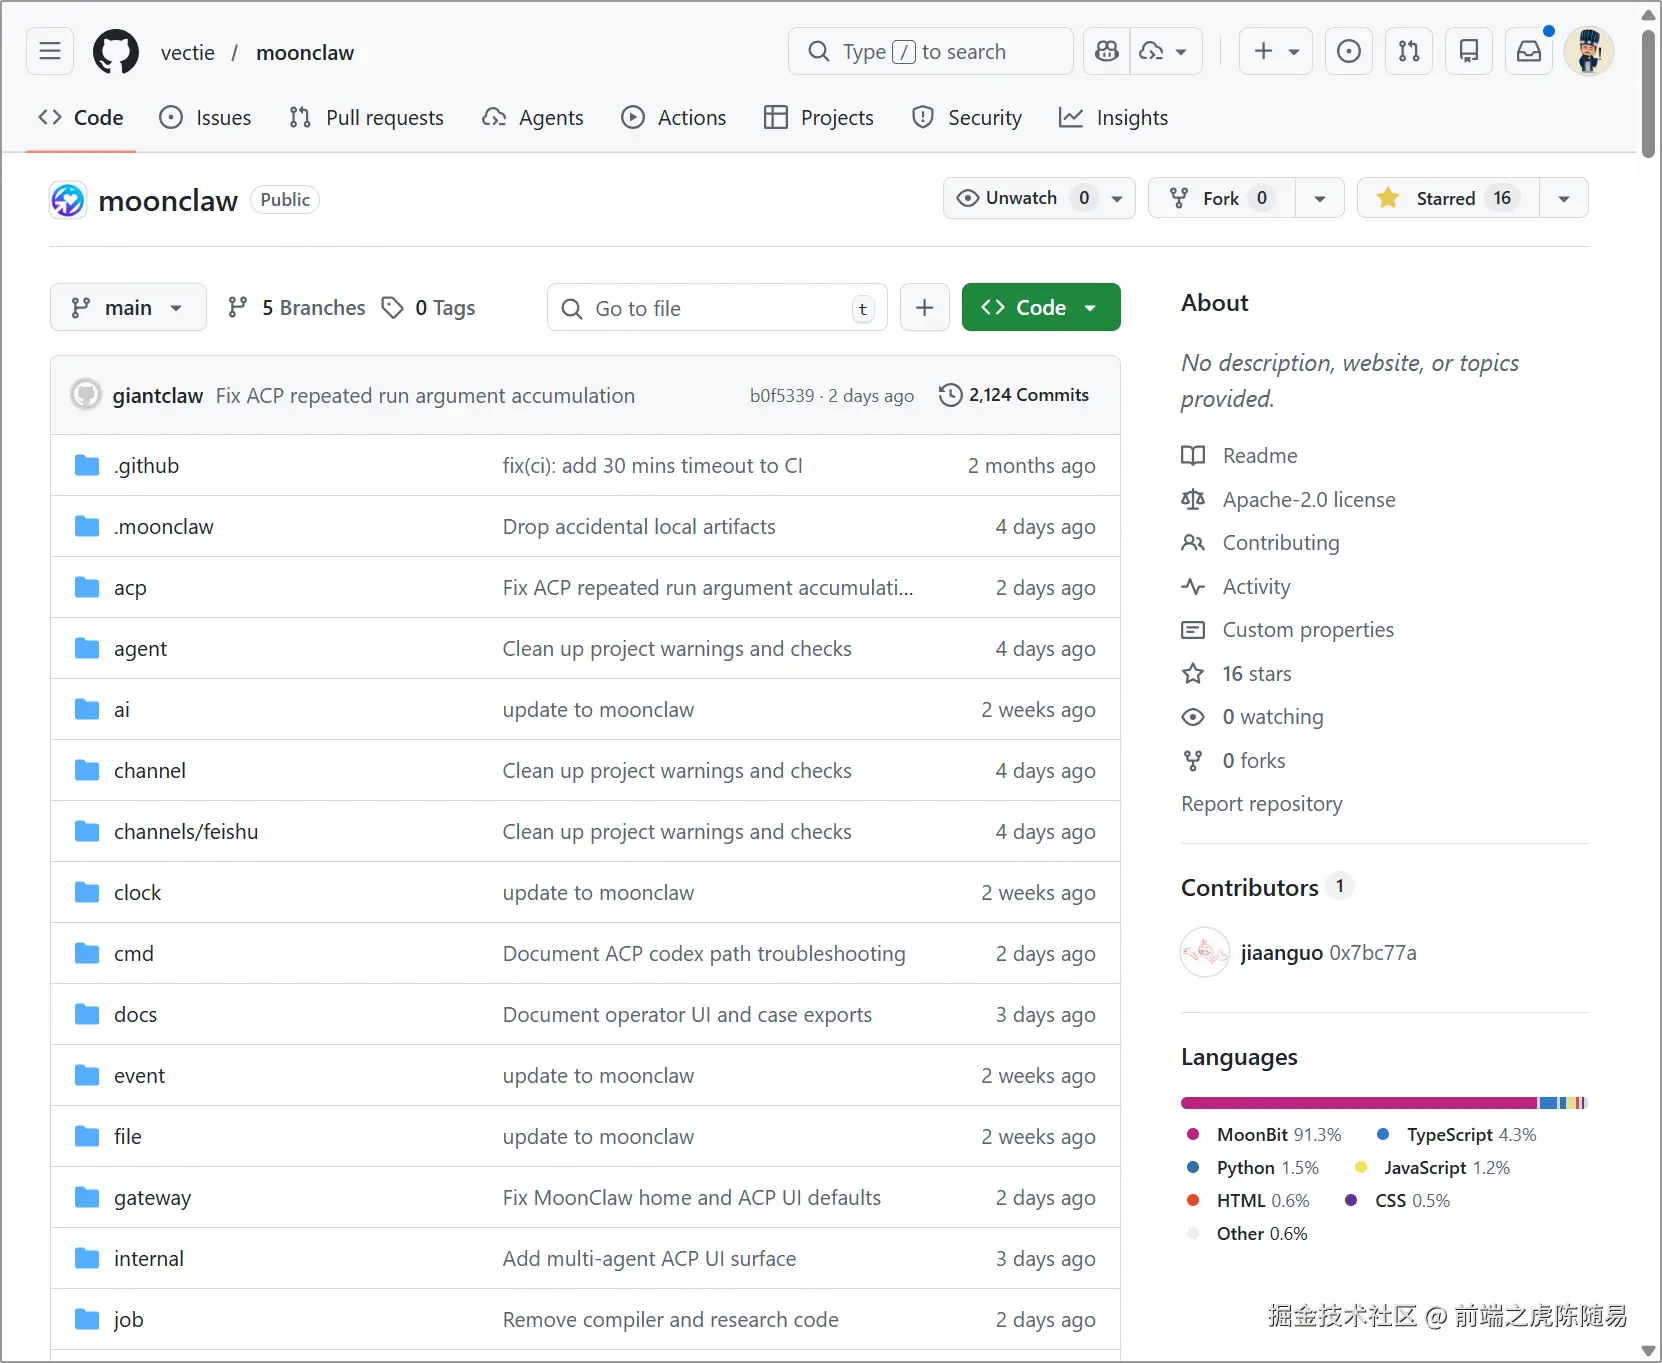Expand the green Code dropdown
The image size is (1662, 1363).
click(1040, 308)
